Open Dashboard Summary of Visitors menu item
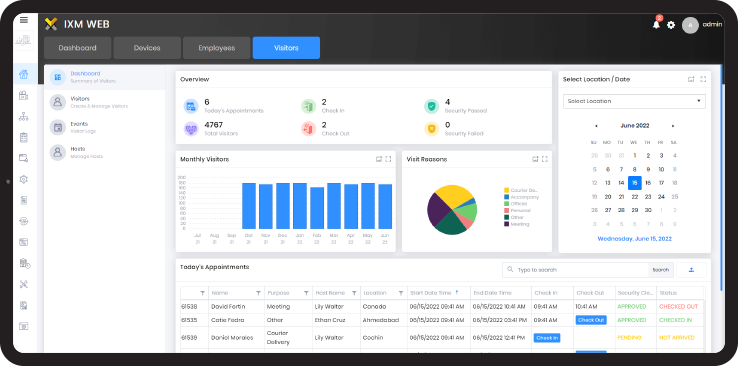 [105, 77]
